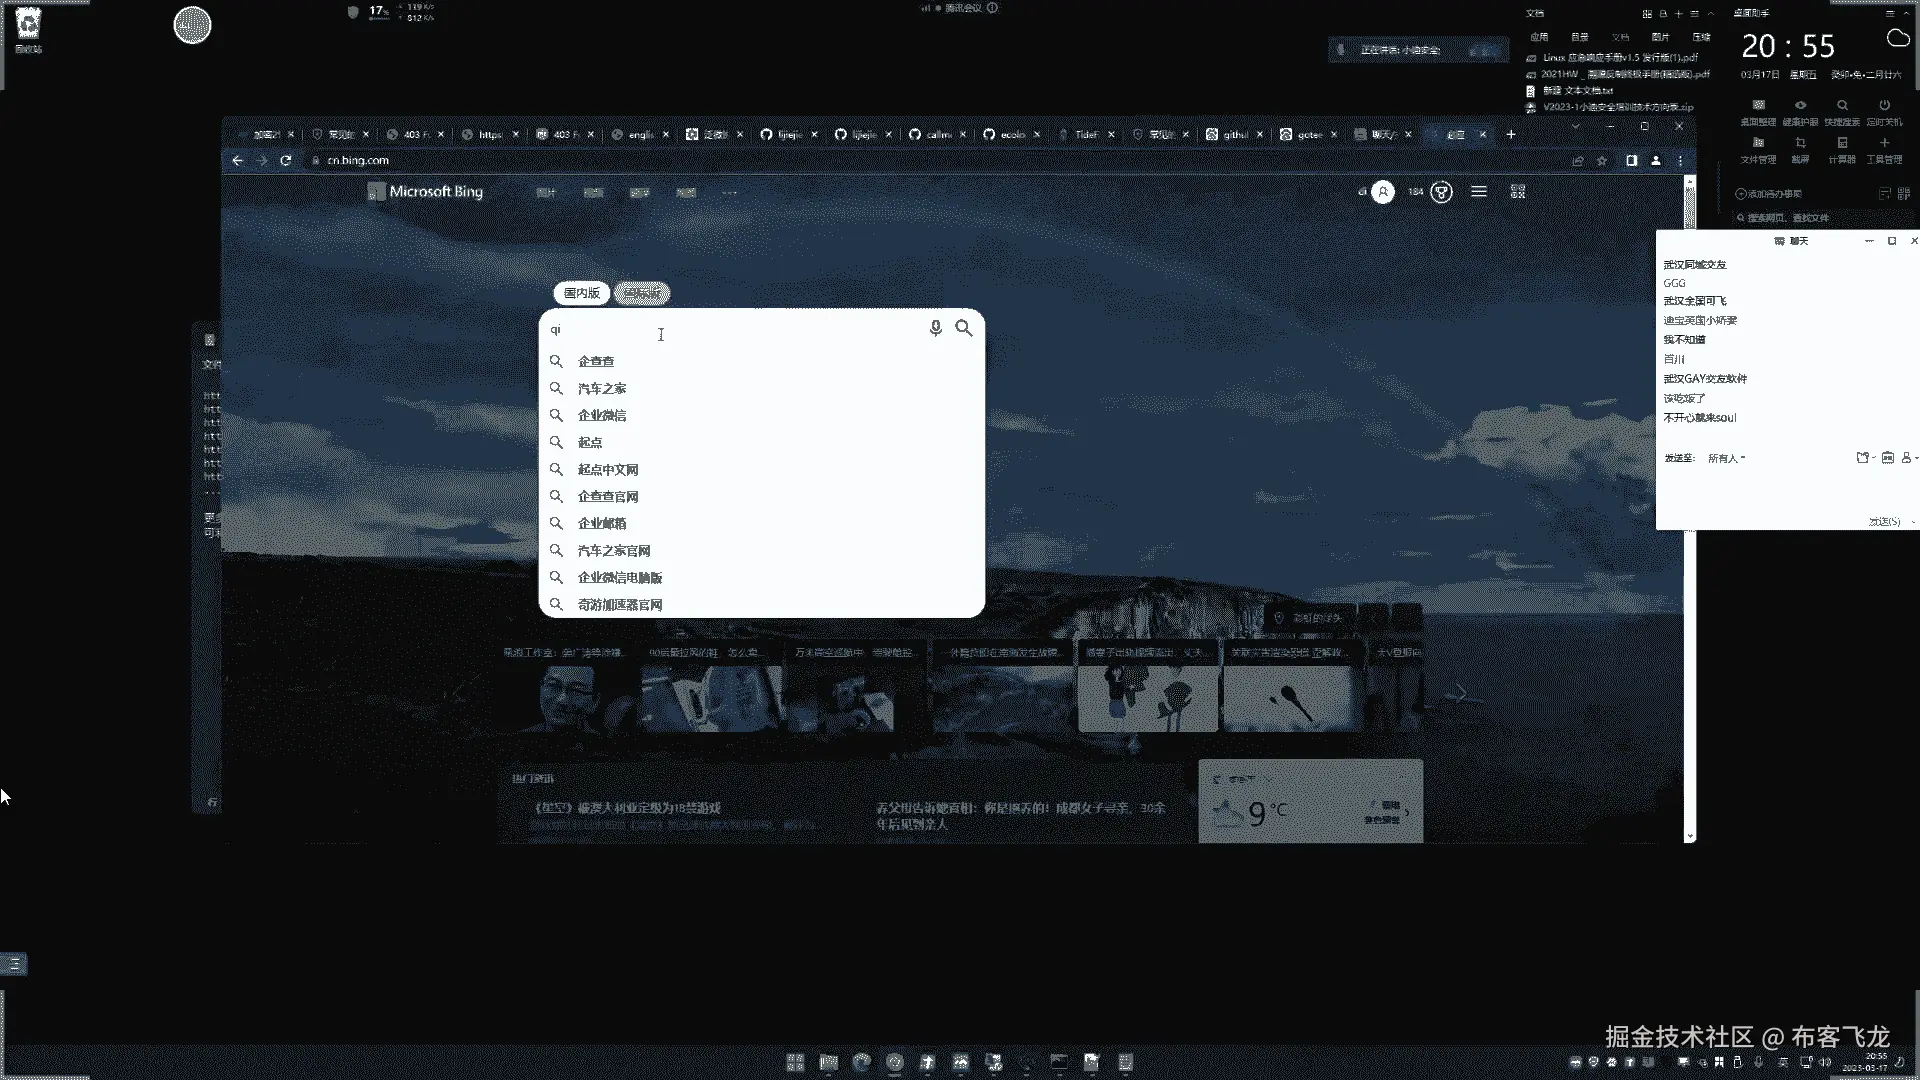Open Bing hamburger settings menu

click(x=1479, y=192)
